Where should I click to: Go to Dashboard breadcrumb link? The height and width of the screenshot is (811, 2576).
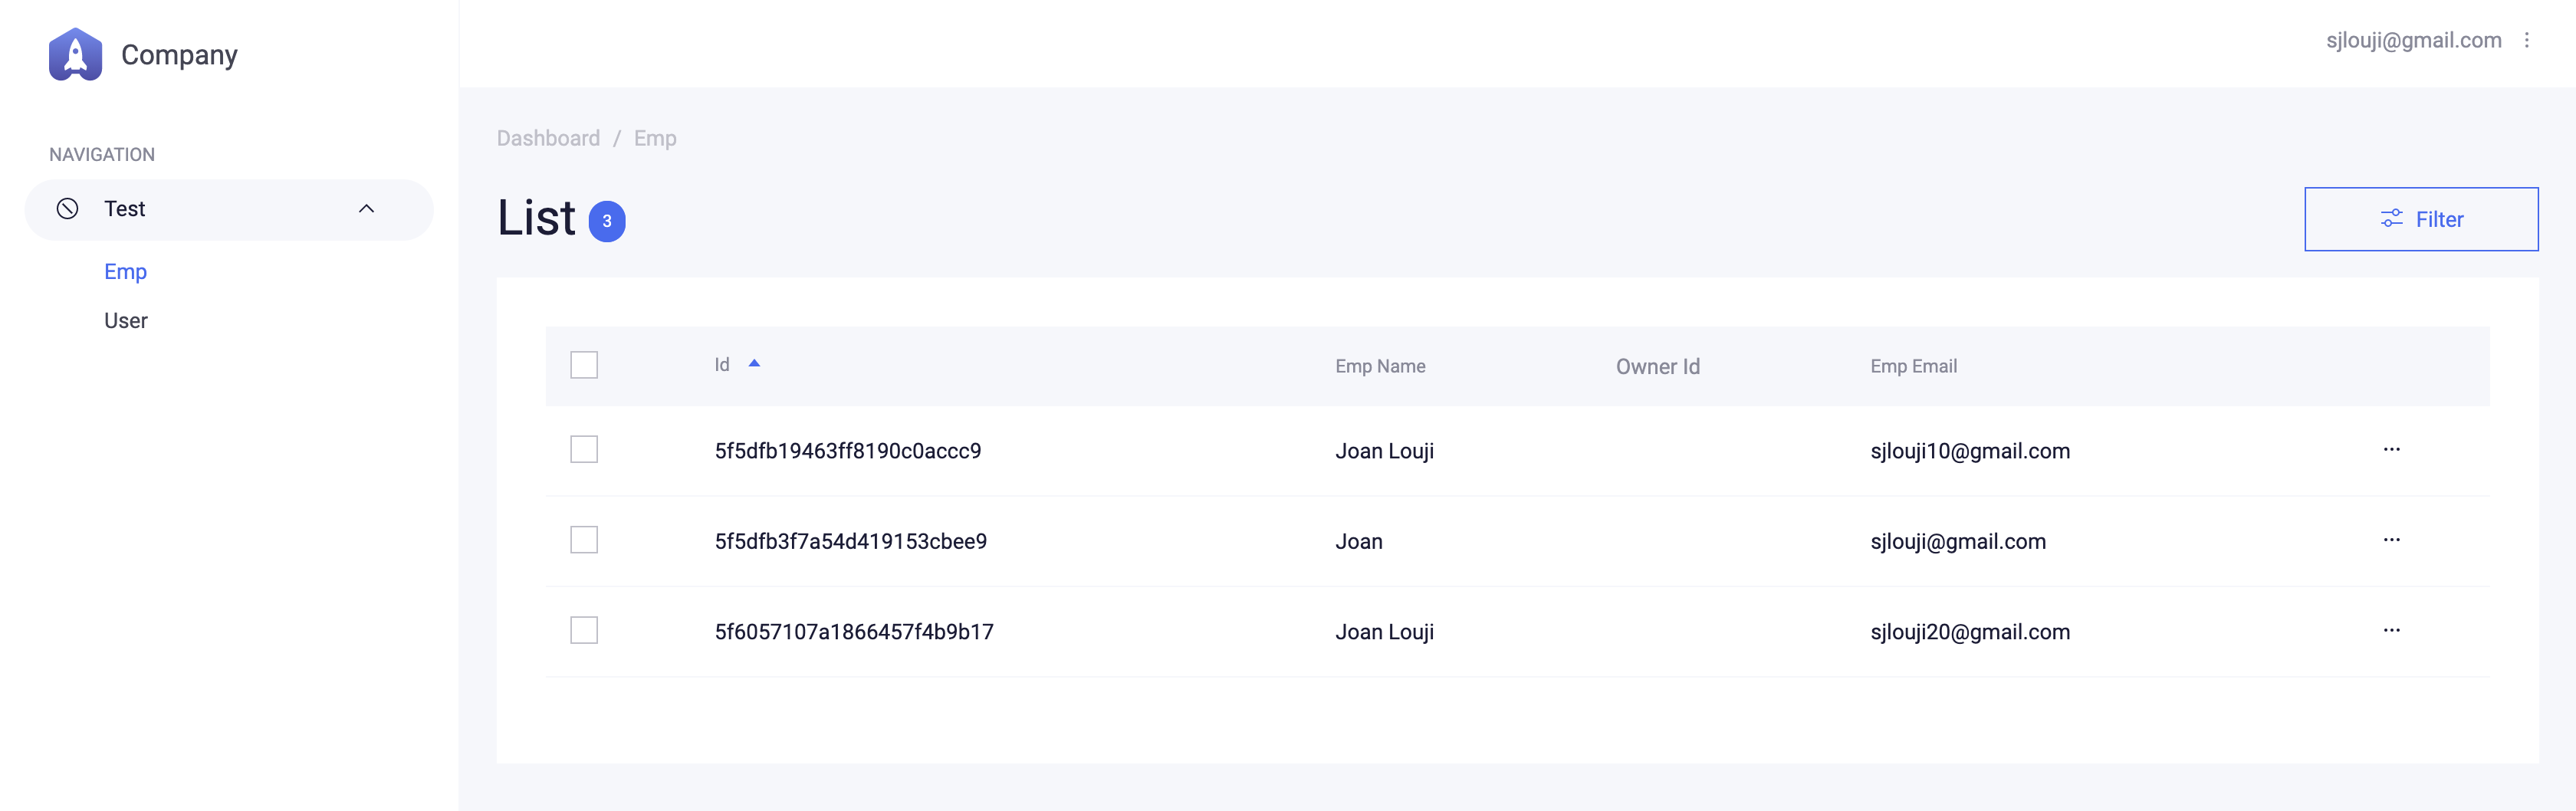(548, 138)
